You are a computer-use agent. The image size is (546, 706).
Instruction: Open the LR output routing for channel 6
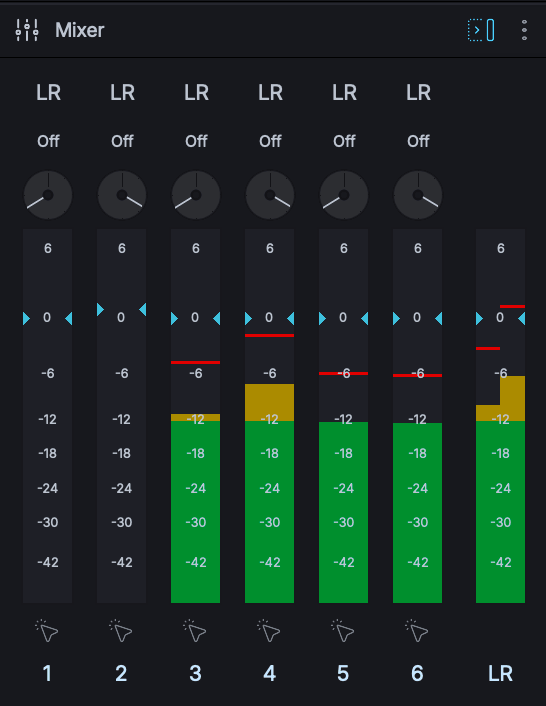(418, 93)
